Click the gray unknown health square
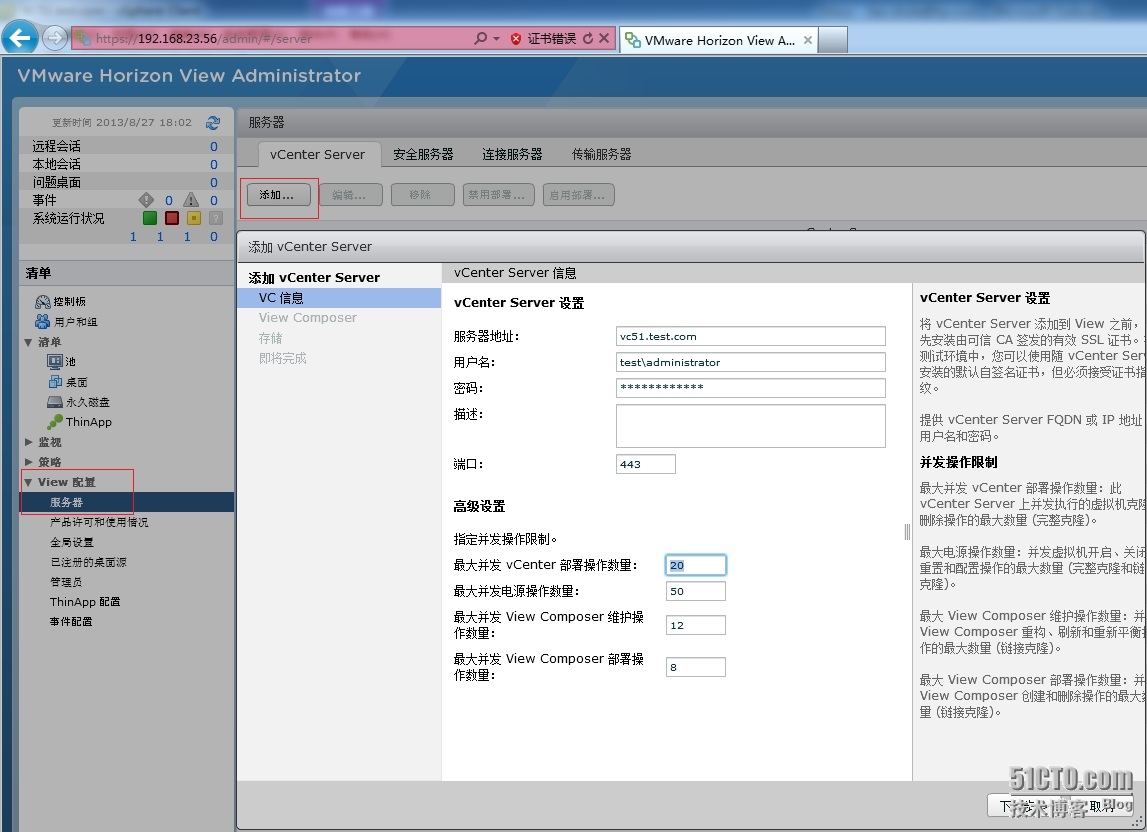 216,218
